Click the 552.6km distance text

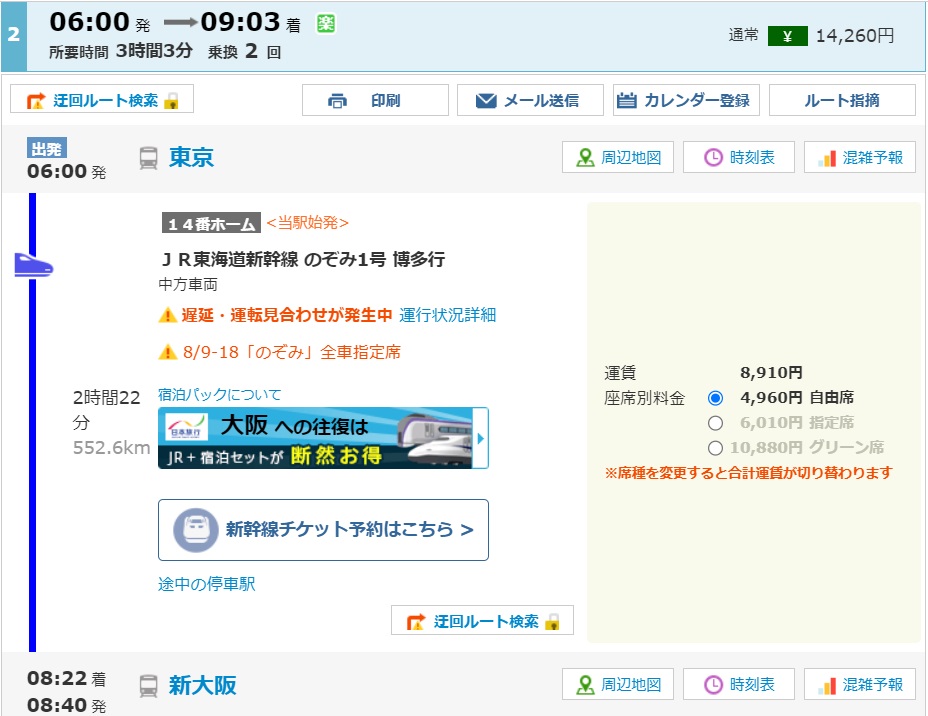coord(111,448)
